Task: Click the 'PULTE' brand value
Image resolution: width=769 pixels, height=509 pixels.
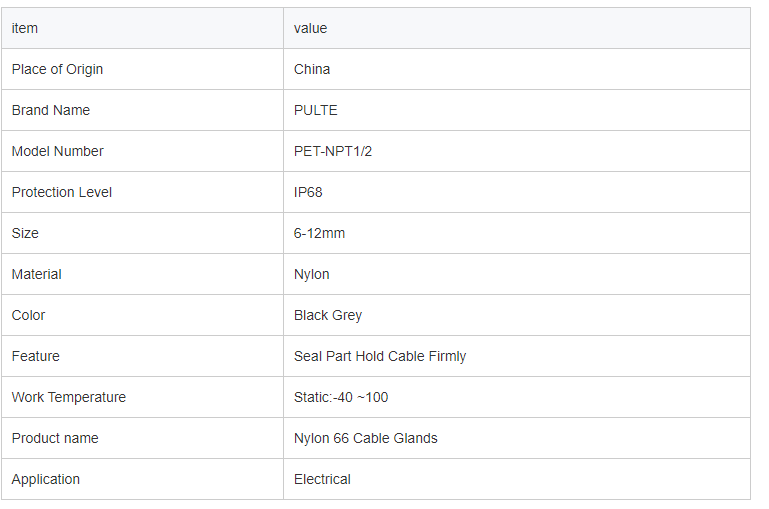Action: (316, 110)
